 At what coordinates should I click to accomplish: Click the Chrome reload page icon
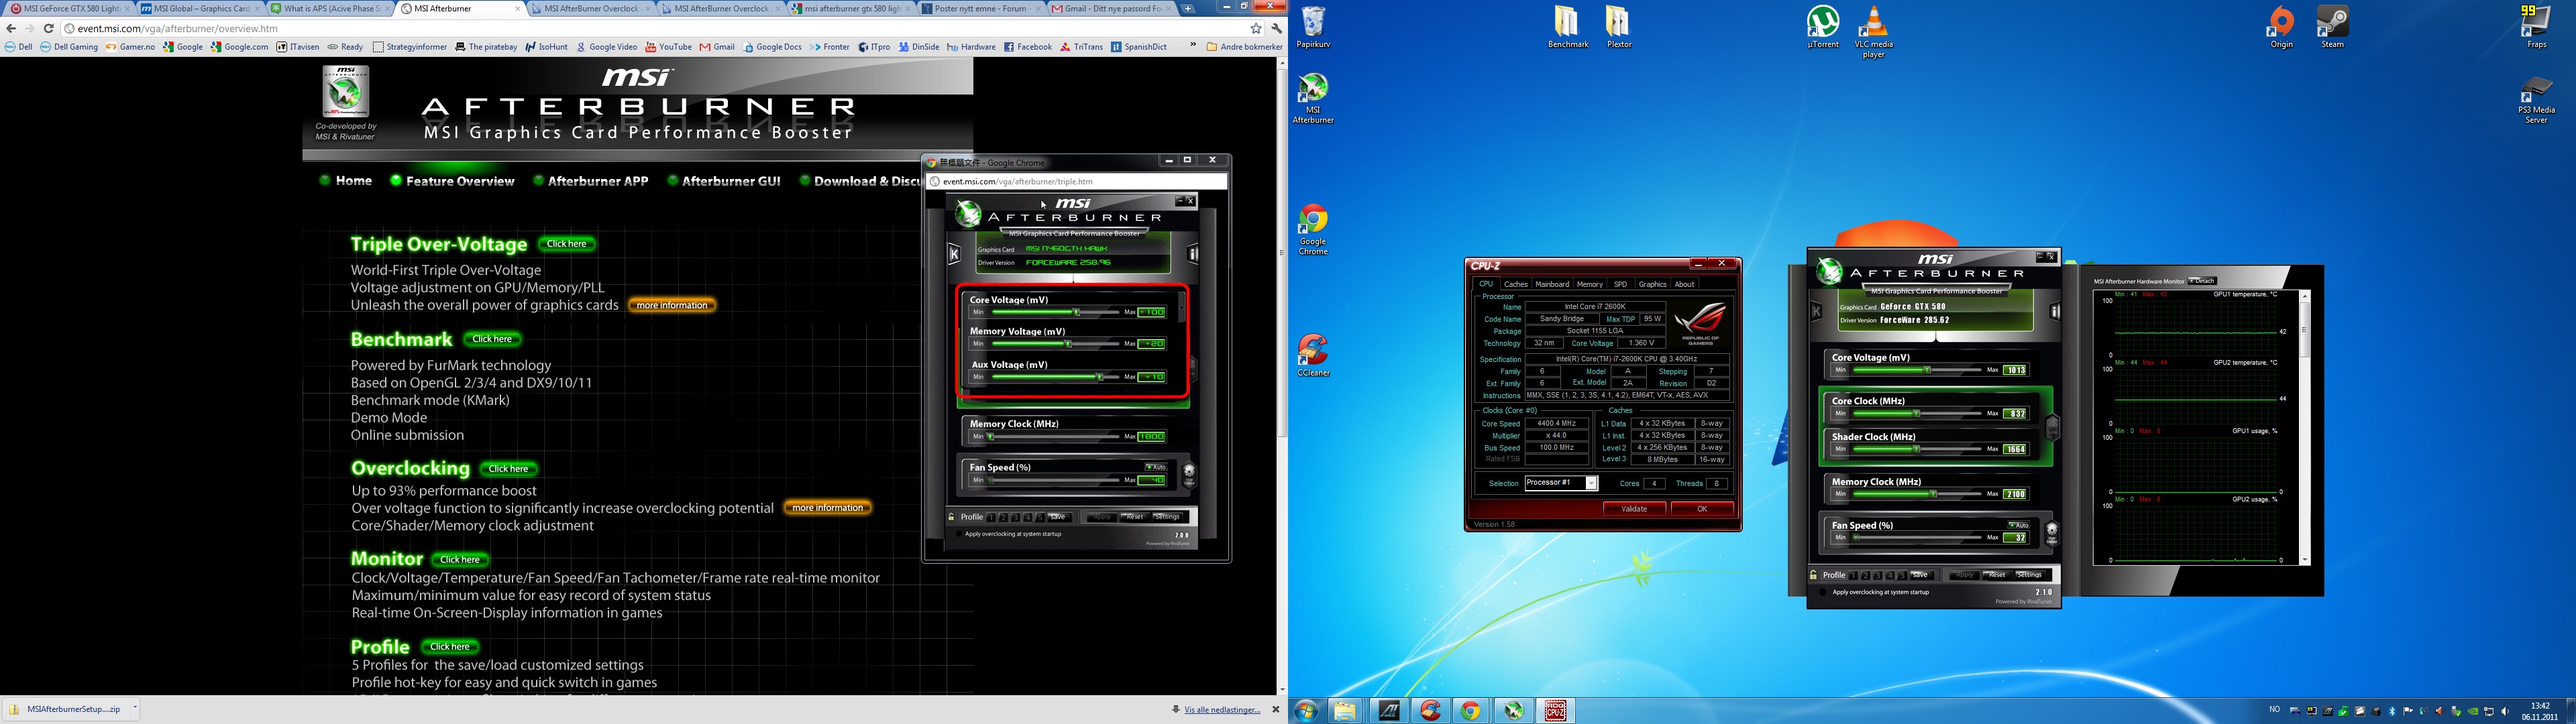[48, 28]
